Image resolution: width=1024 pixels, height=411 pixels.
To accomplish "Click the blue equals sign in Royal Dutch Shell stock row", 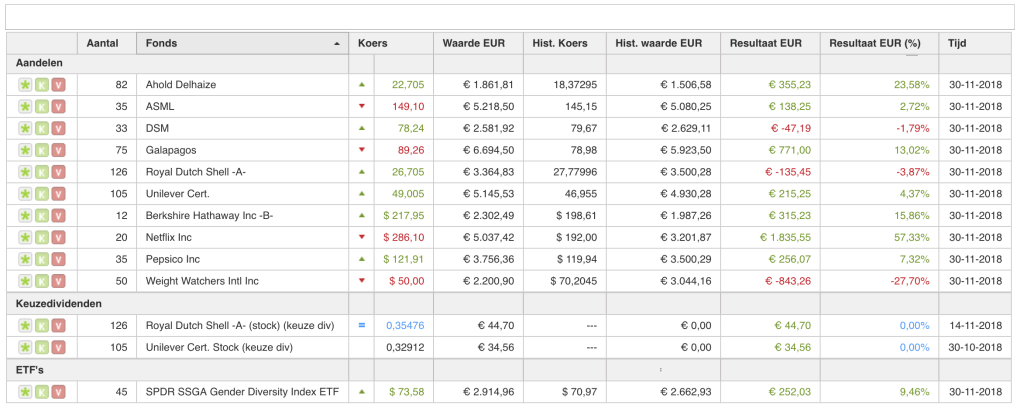I will click(x=361, y=325).
